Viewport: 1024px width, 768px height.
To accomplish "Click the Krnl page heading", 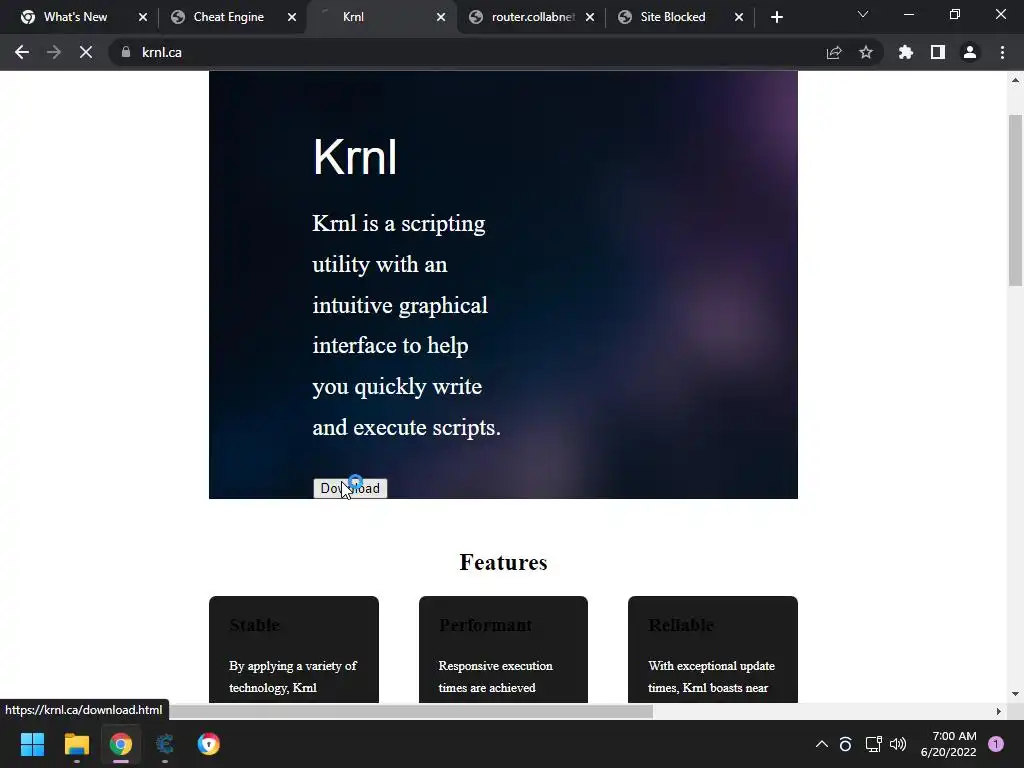I will (355, 157).
